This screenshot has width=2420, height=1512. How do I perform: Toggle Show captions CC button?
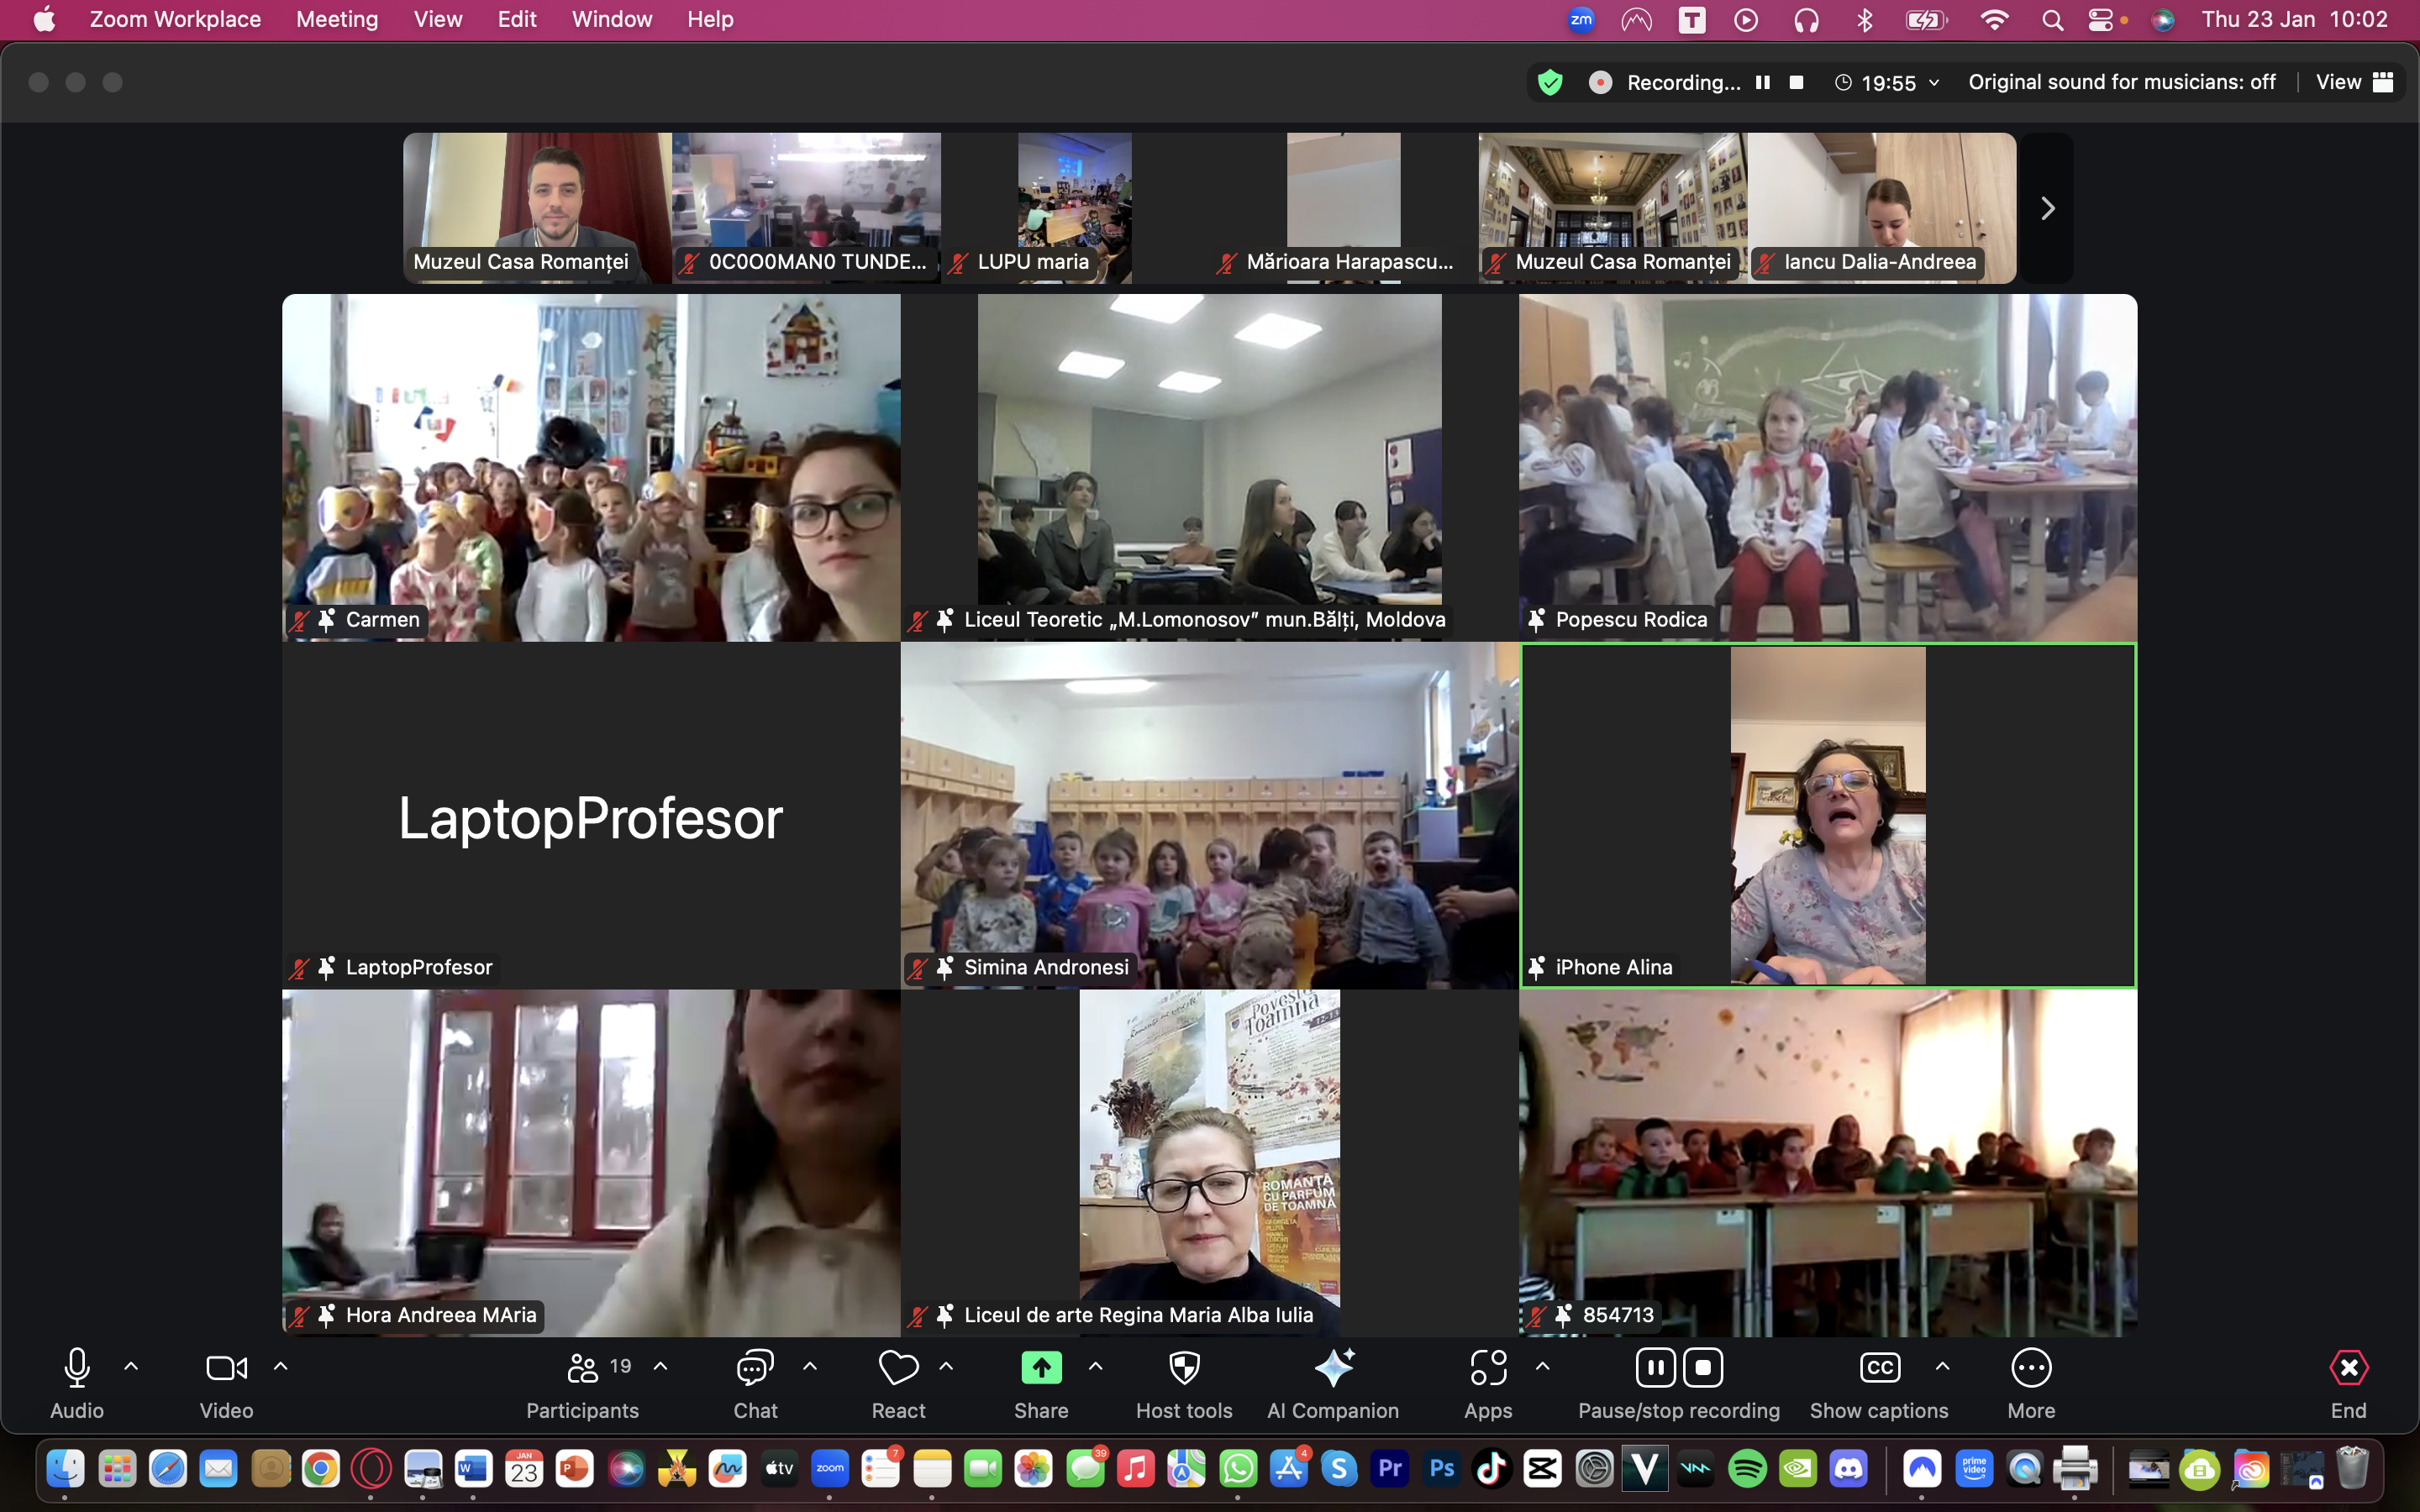(1879, 1368)
